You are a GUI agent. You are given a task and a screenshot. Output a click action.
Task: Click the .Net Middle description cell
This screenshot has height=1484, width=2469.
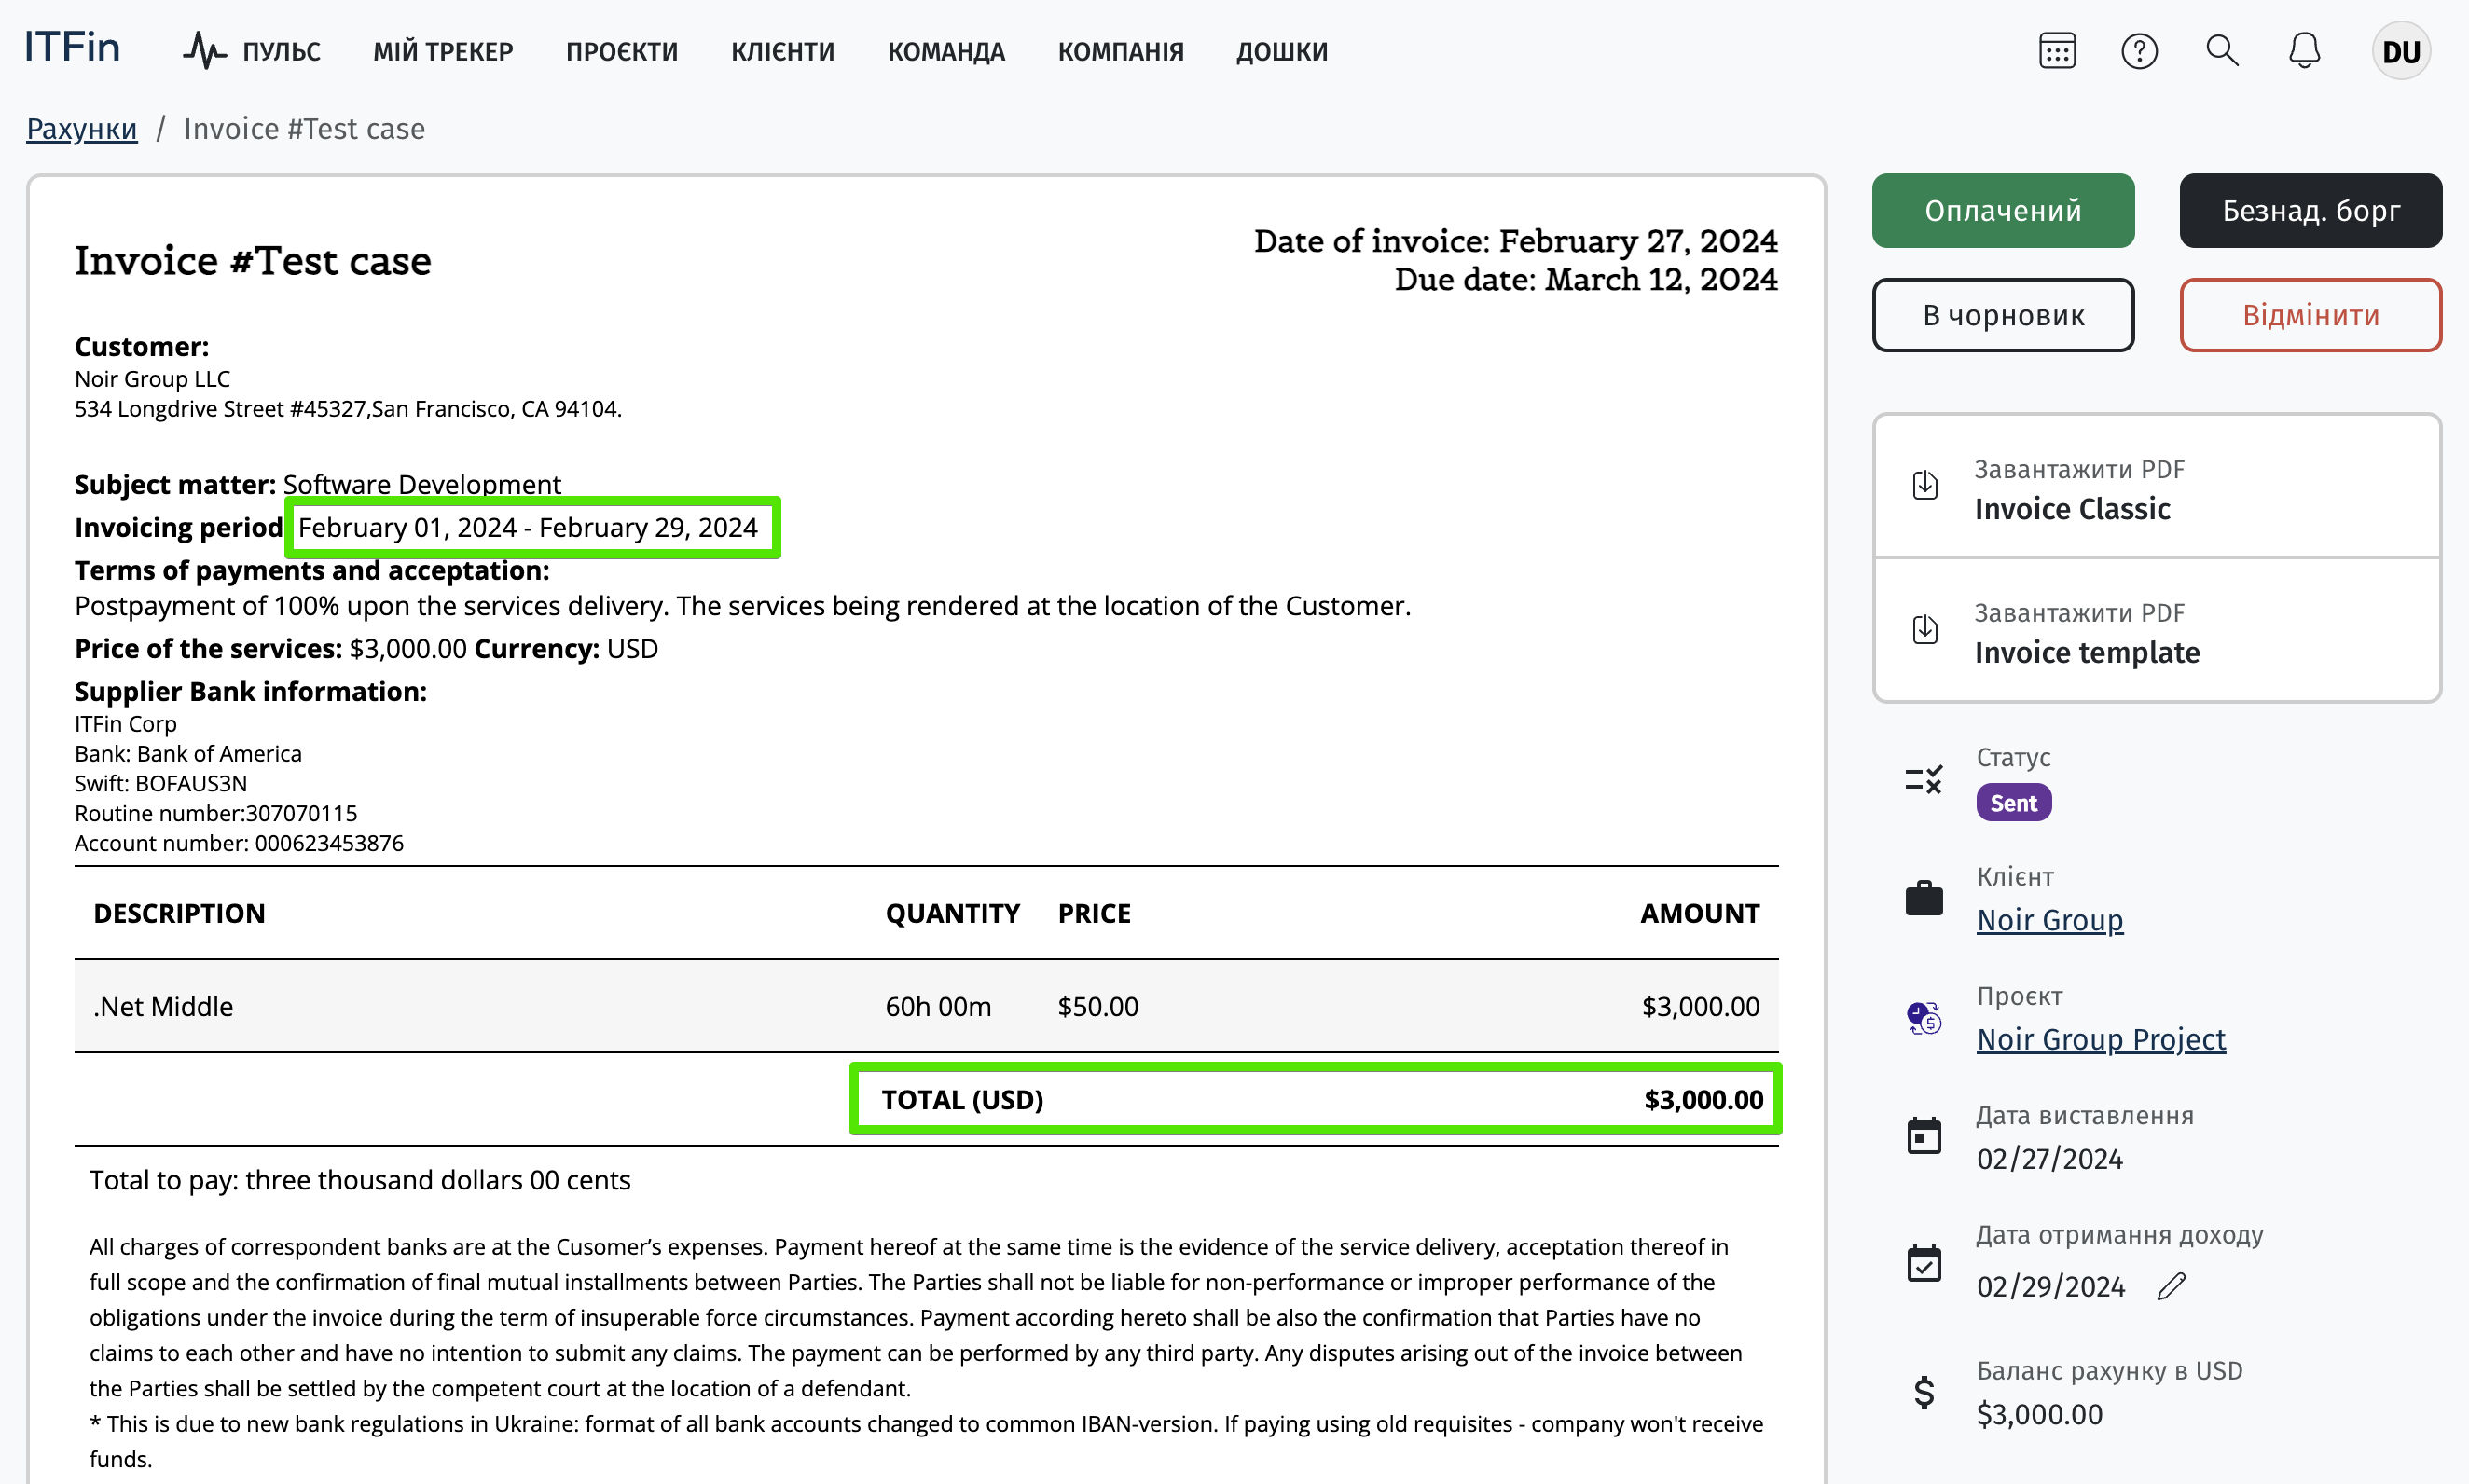click(163, 1006)
